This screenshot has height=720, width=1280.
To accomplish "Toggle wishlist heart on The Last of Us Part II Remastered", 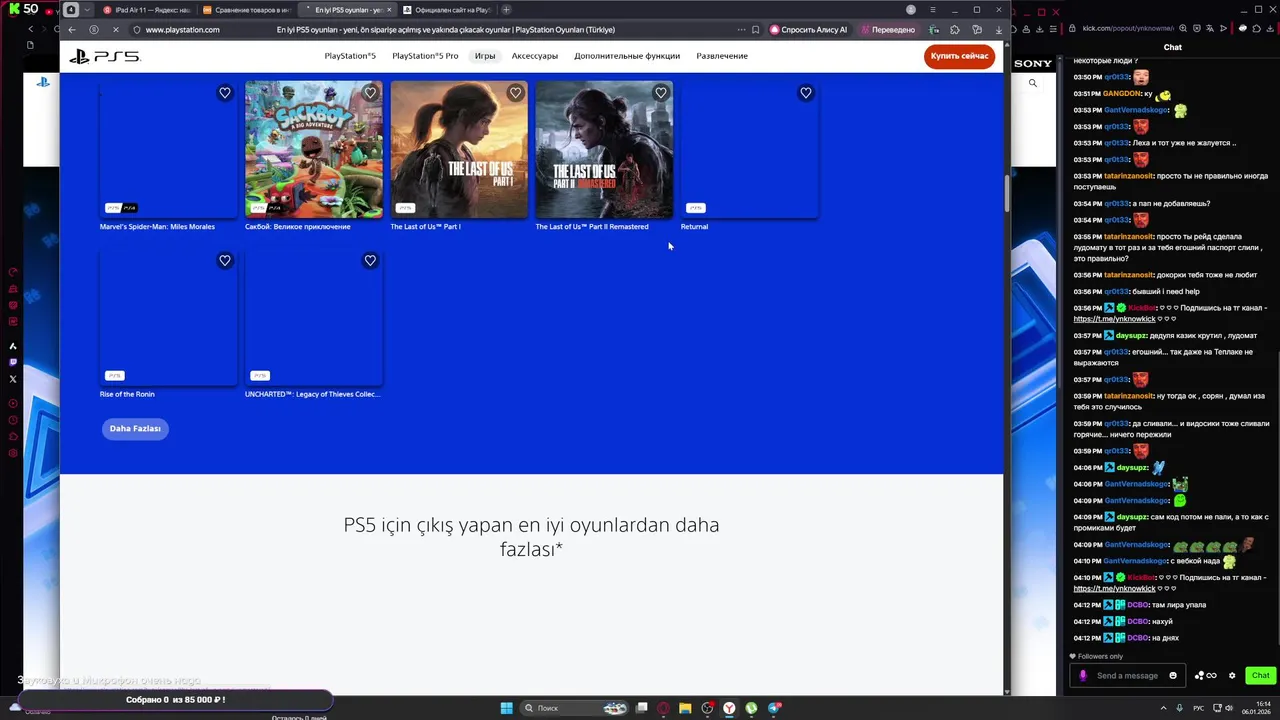I will [x=661, y=93].
